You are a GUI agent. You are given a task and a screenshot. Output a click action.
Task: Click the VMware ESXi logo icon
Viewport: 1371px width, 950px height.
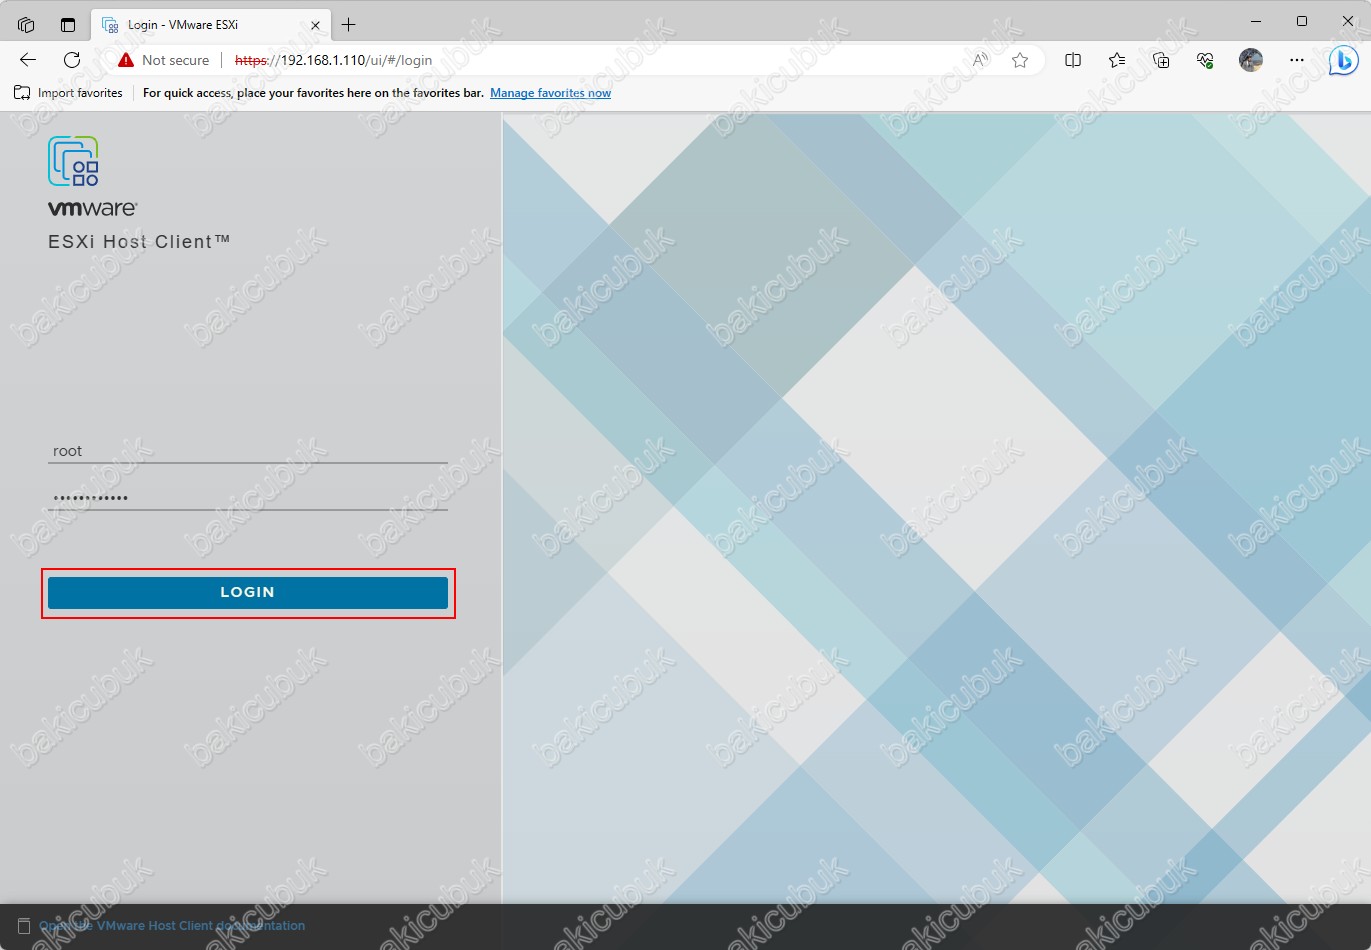click(74, 161)
